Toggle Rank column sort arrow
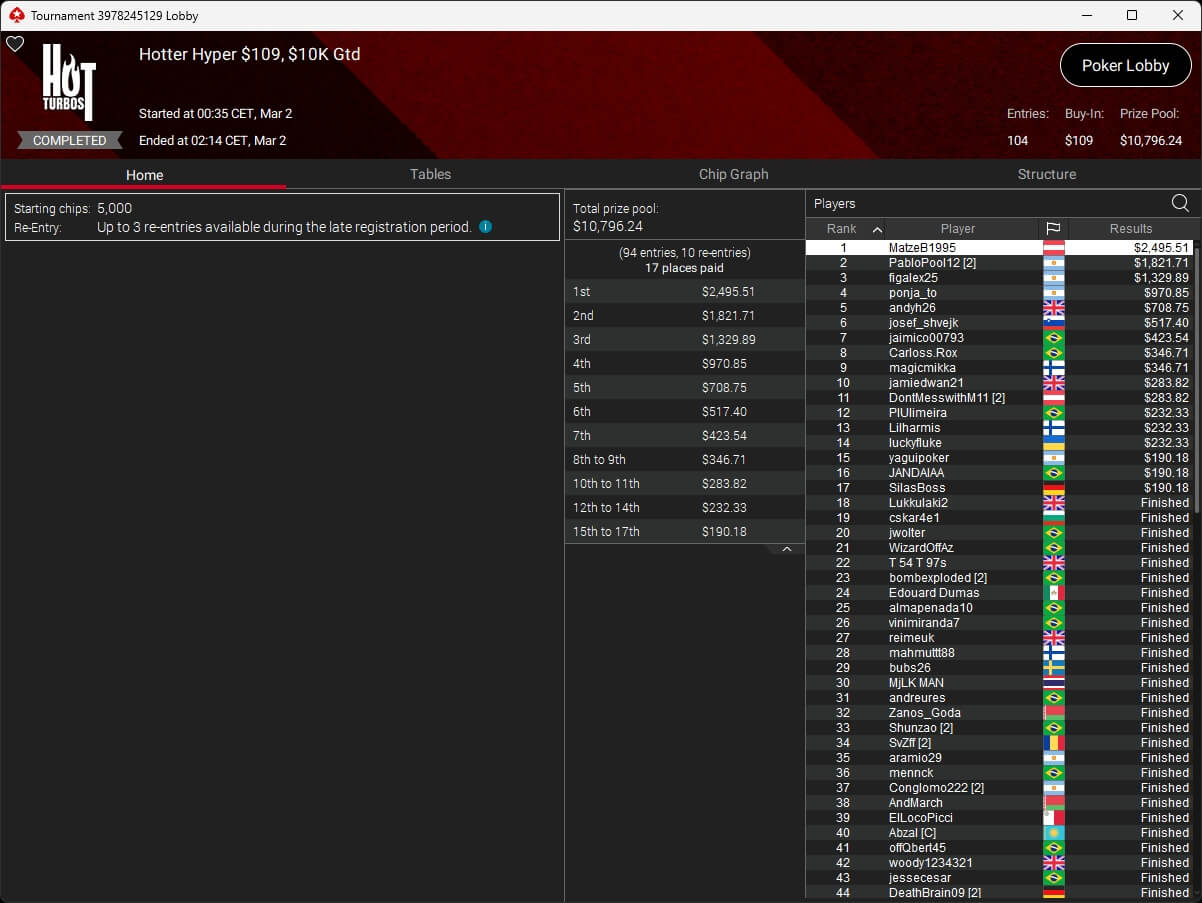 (x=877, y=229)
